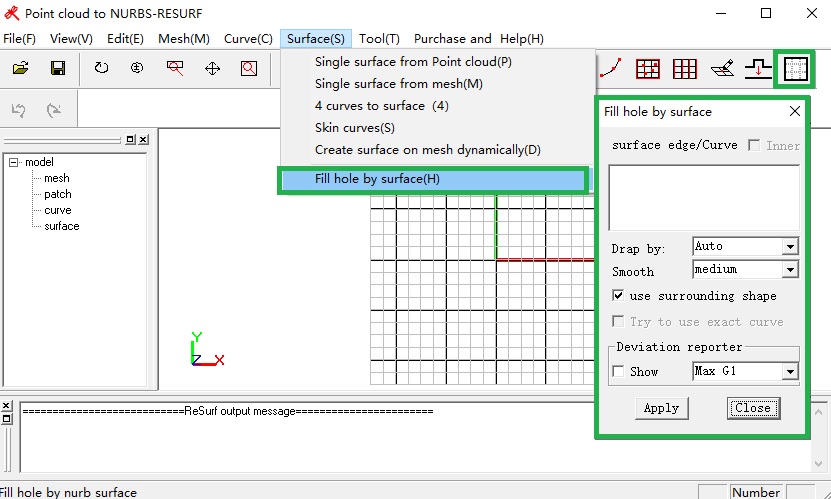This screenshot has width=831, height=499.
Task: Select the rotate view tool
Action: click(101, 68)
